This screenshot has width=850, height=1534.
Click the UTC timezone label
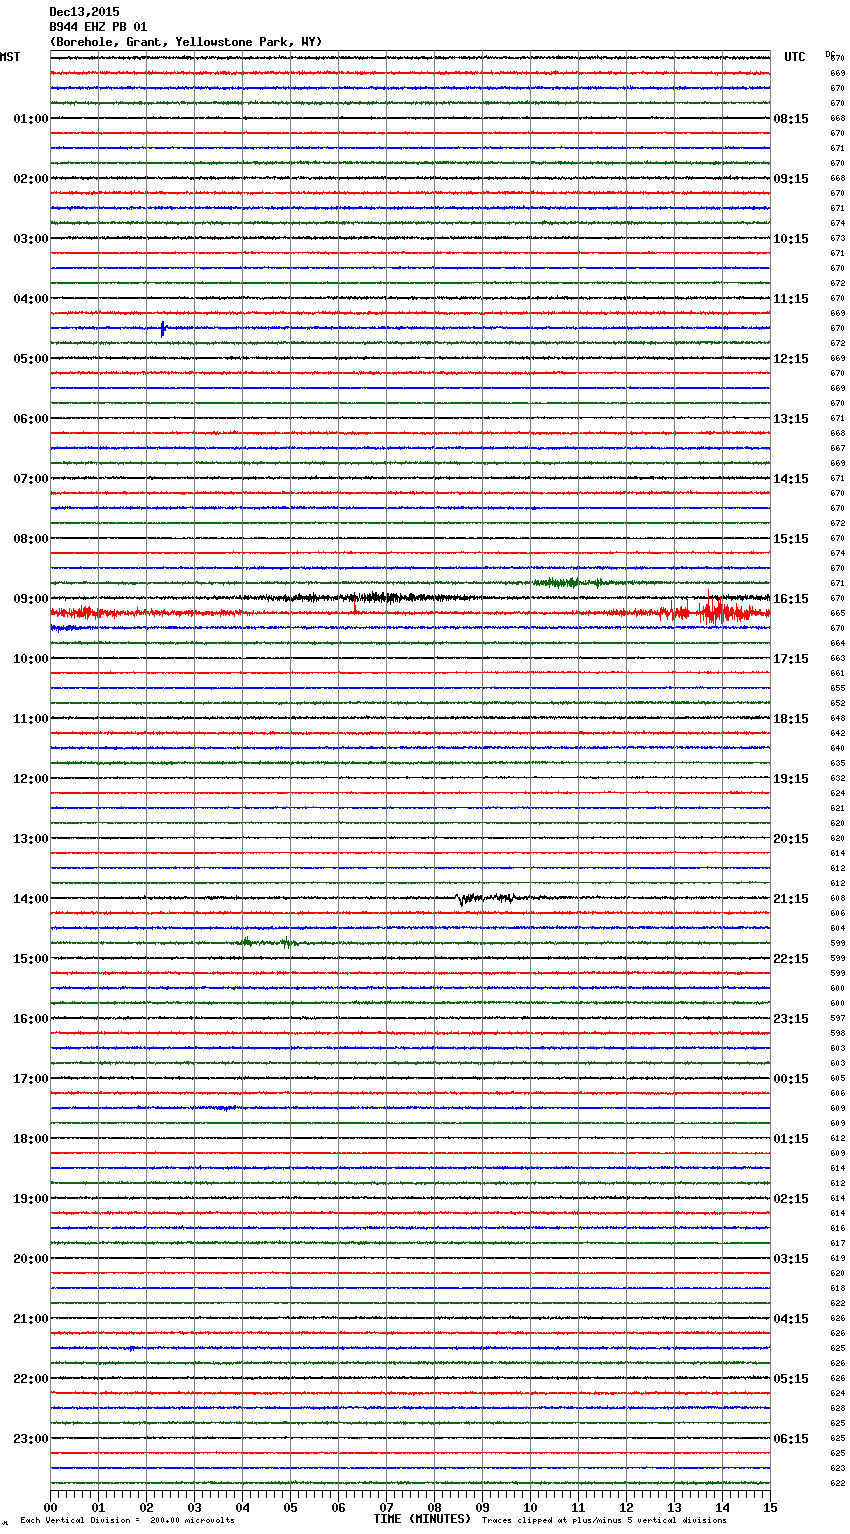[795, 57]
